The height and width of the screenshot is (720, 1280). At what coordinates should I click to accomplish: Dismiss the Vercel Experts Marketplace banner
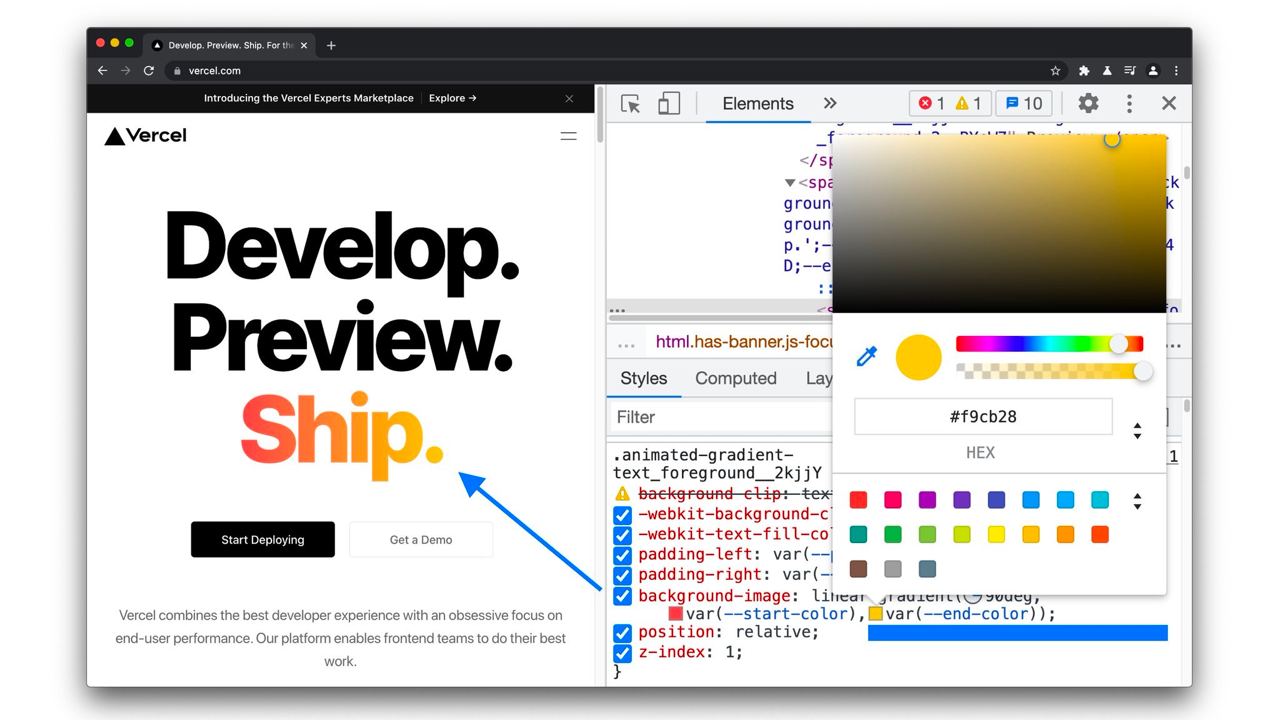tap(569, 98)
